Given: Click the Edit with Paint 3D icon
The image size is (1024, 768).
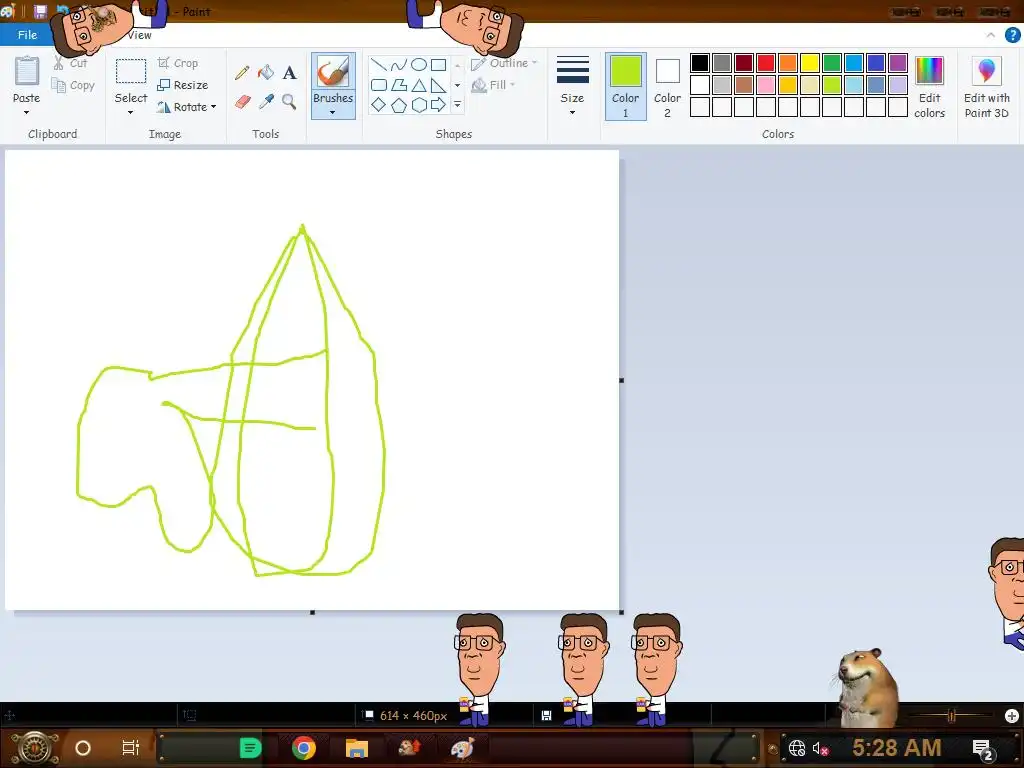Looking at the screenshot, I should [x=986, y=71].
